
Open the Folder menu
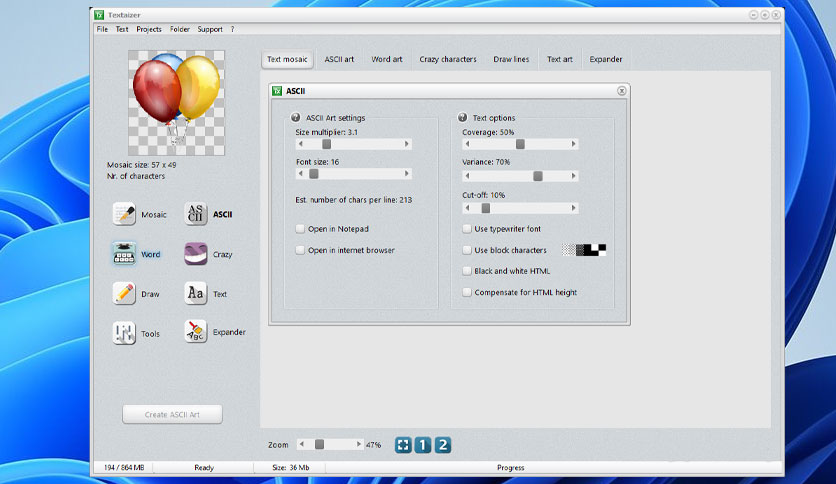click(x=180, y=29)
